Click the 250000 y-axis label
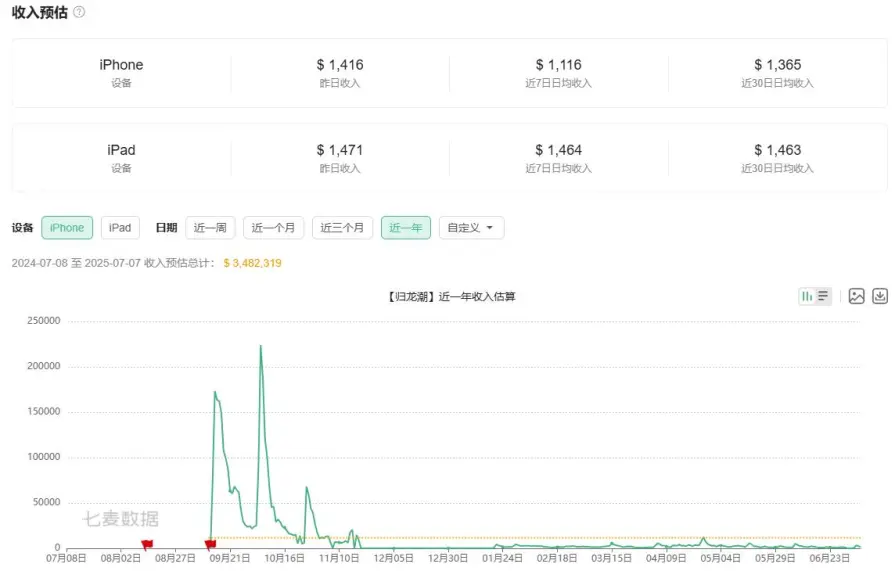Viewport: 895px width, 571px height. click(x=43, y=321)
